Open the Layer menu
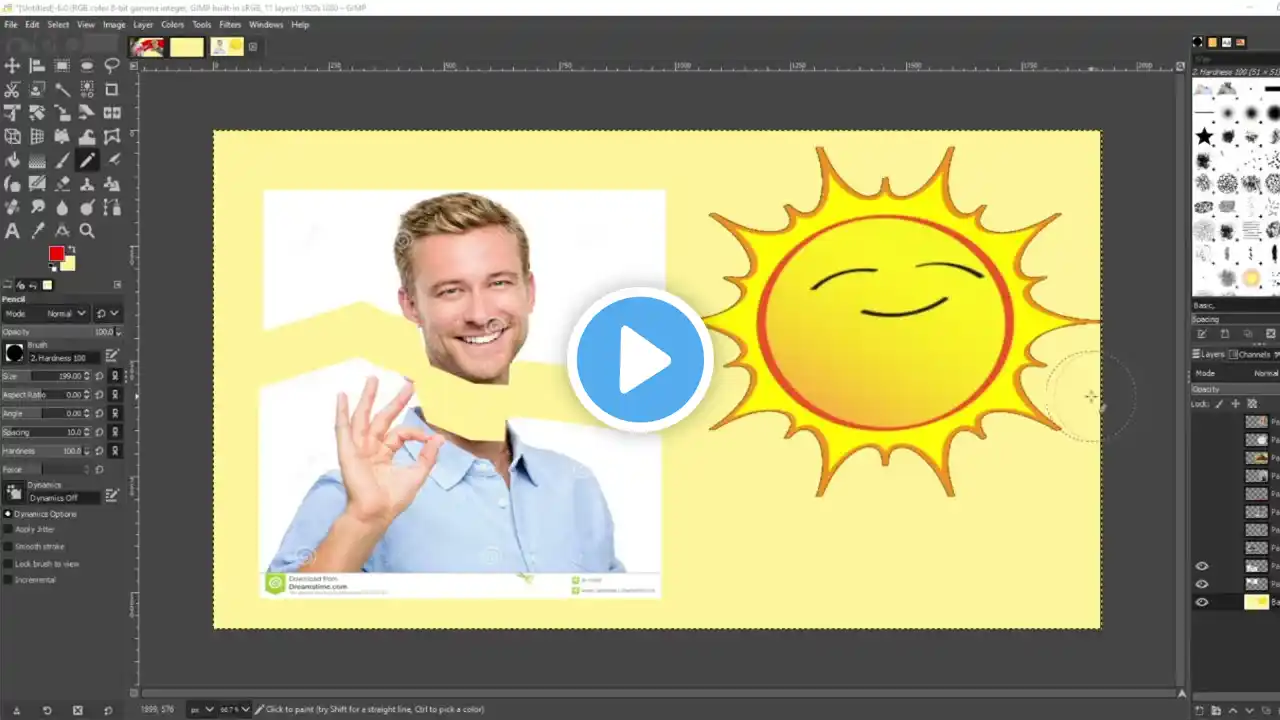Image resolution: width=1280 pixels, height=720 pixels. 143,24
